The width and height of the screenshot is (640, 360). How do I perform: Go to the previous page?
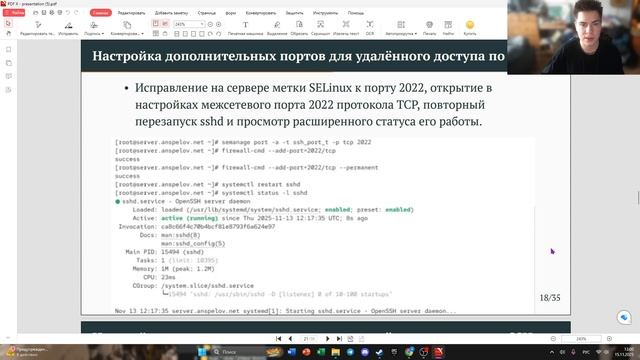(x=290, y=339)
